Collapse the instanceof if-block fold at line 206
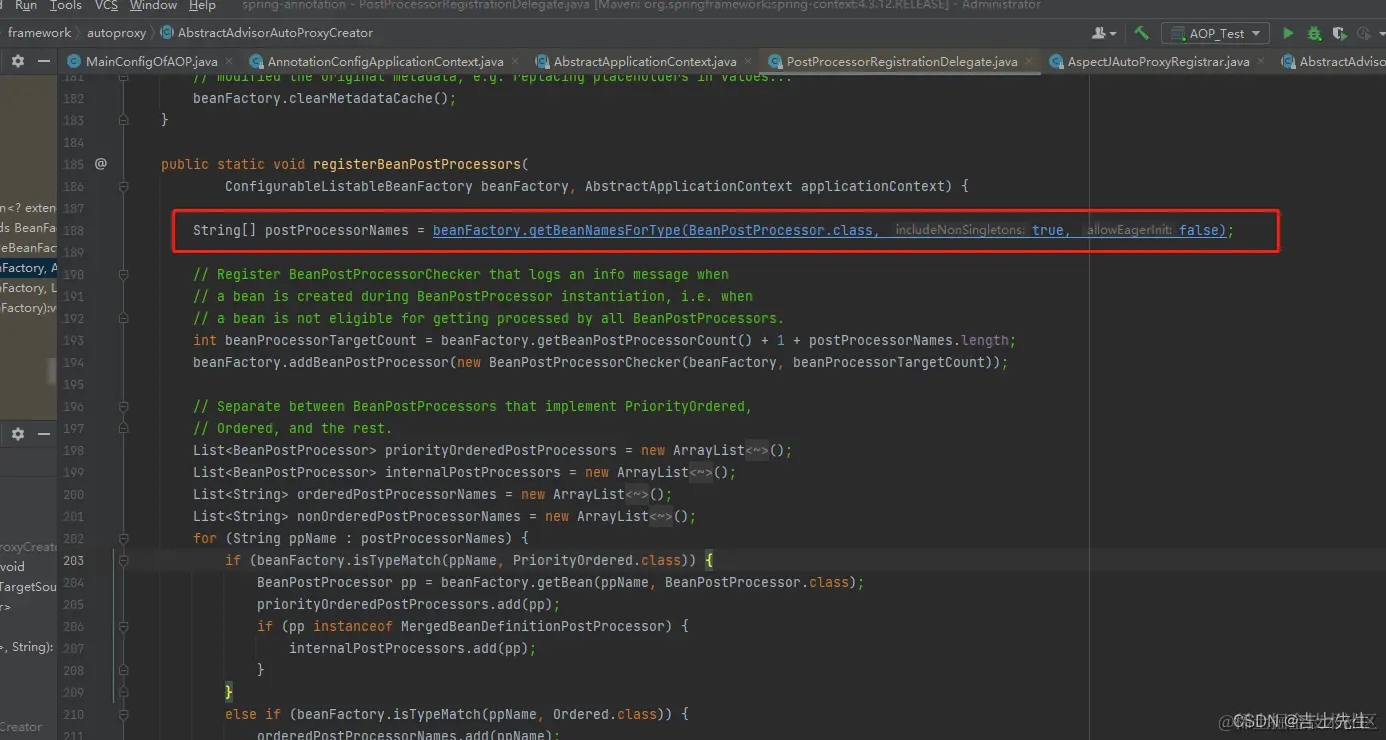This screenshot has height=740, width=1386. (124, 626)
